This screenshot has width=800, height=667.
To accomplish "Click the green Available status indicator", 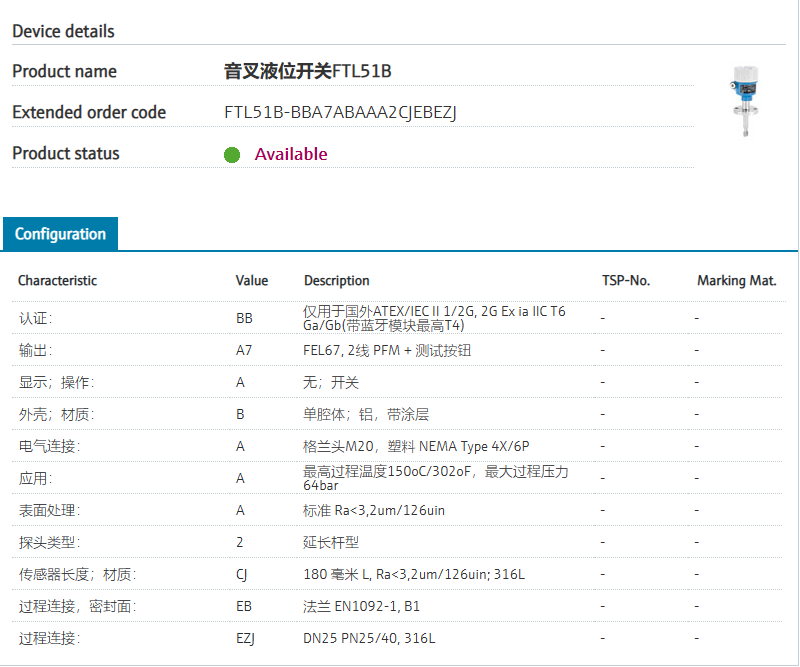I will pos(232,155).
